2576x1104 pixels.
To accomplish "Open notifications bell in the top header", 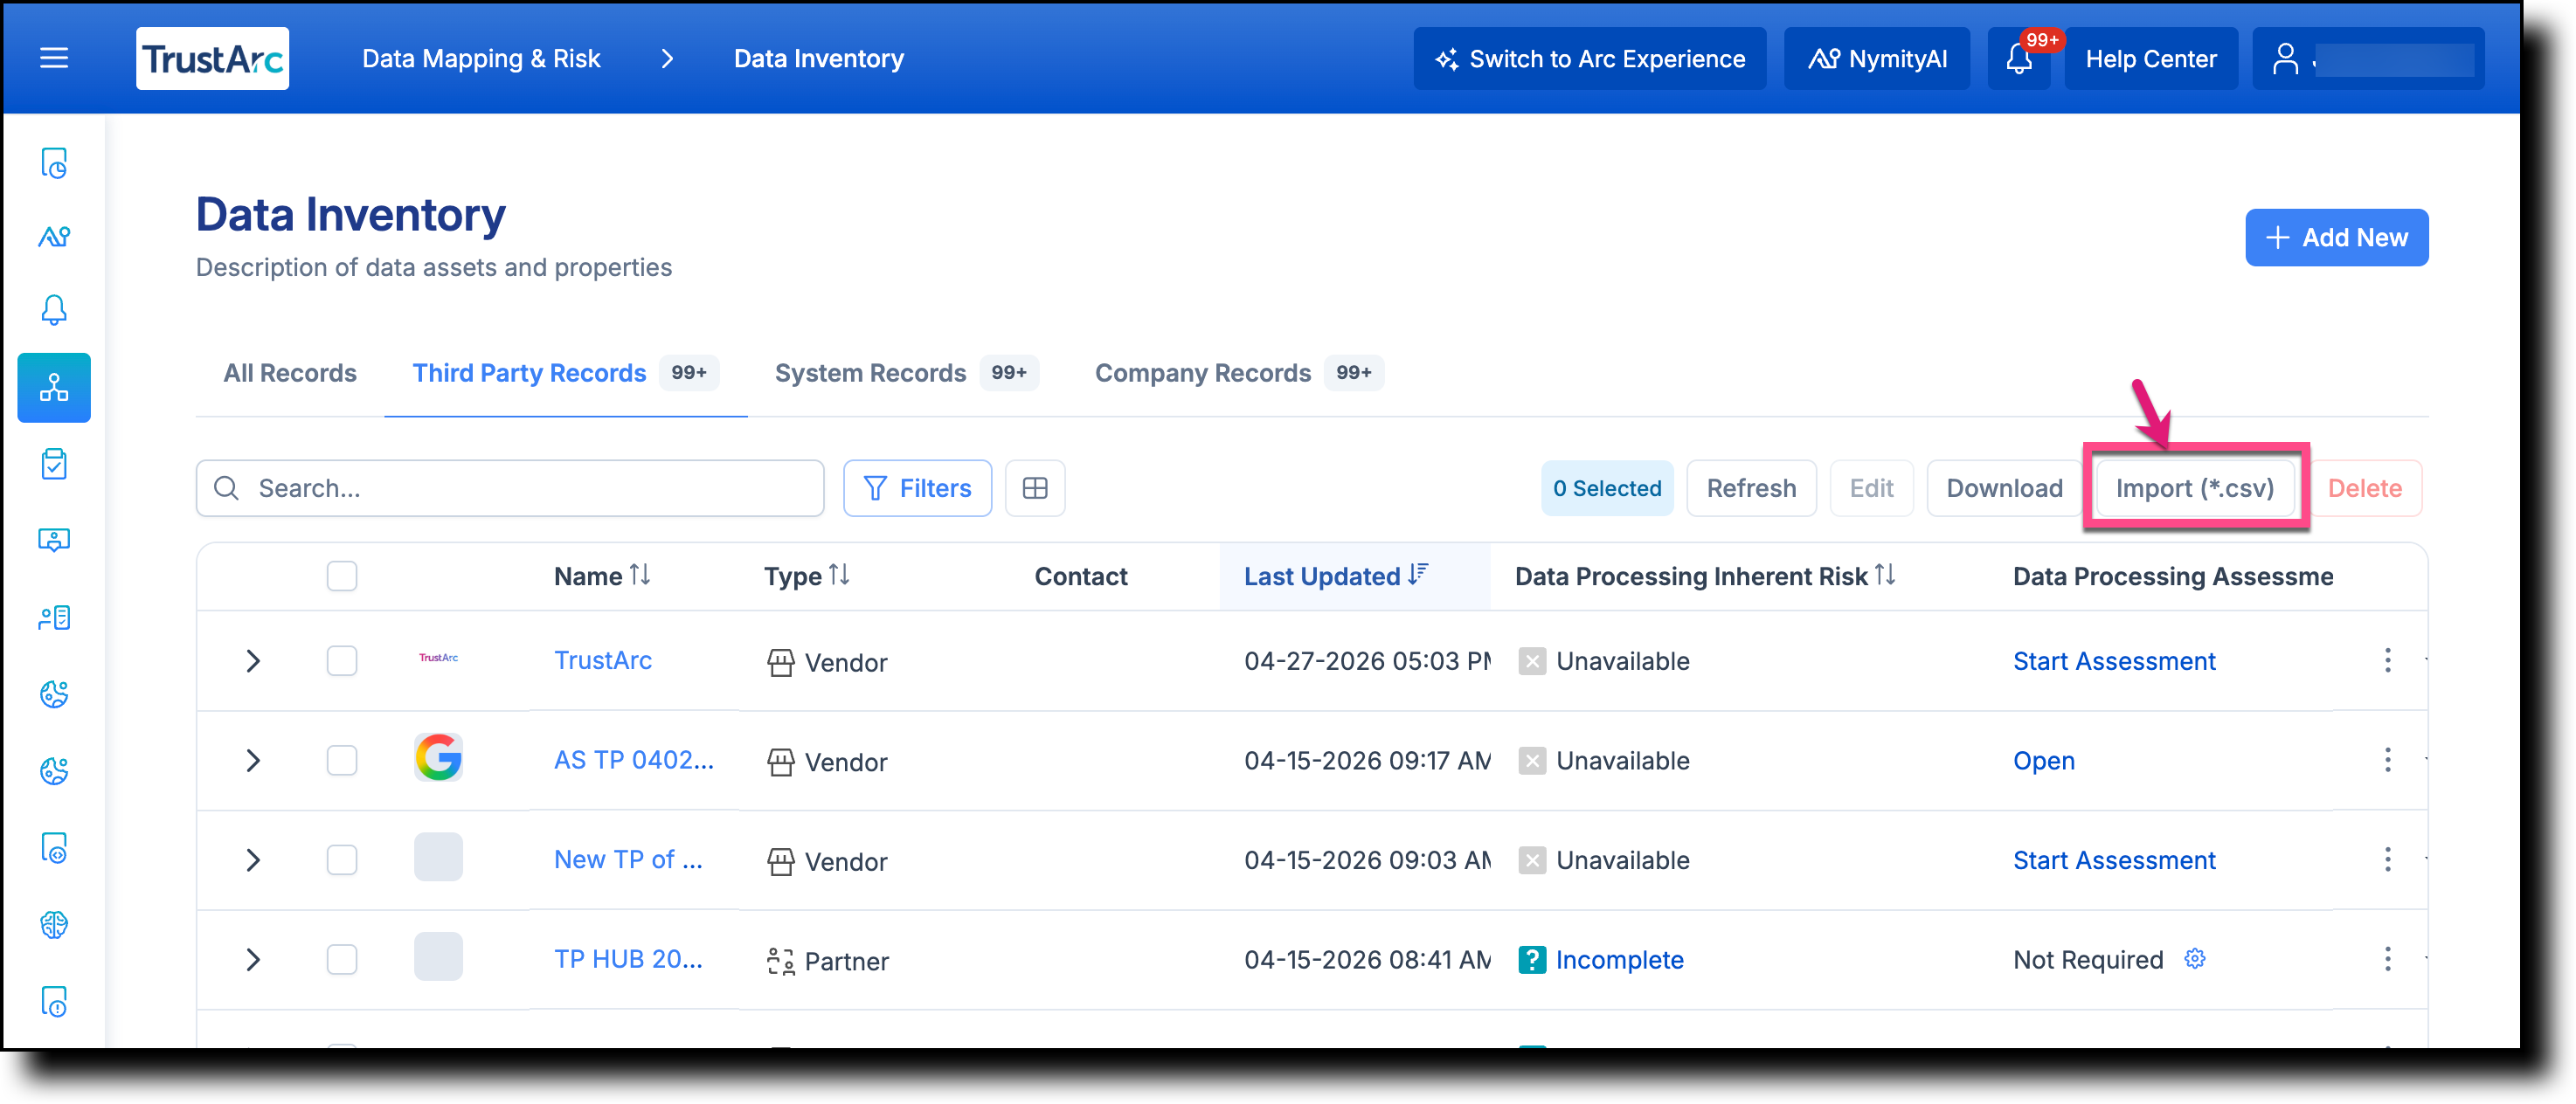I will pyautogui.click(x=2019, y=59).
